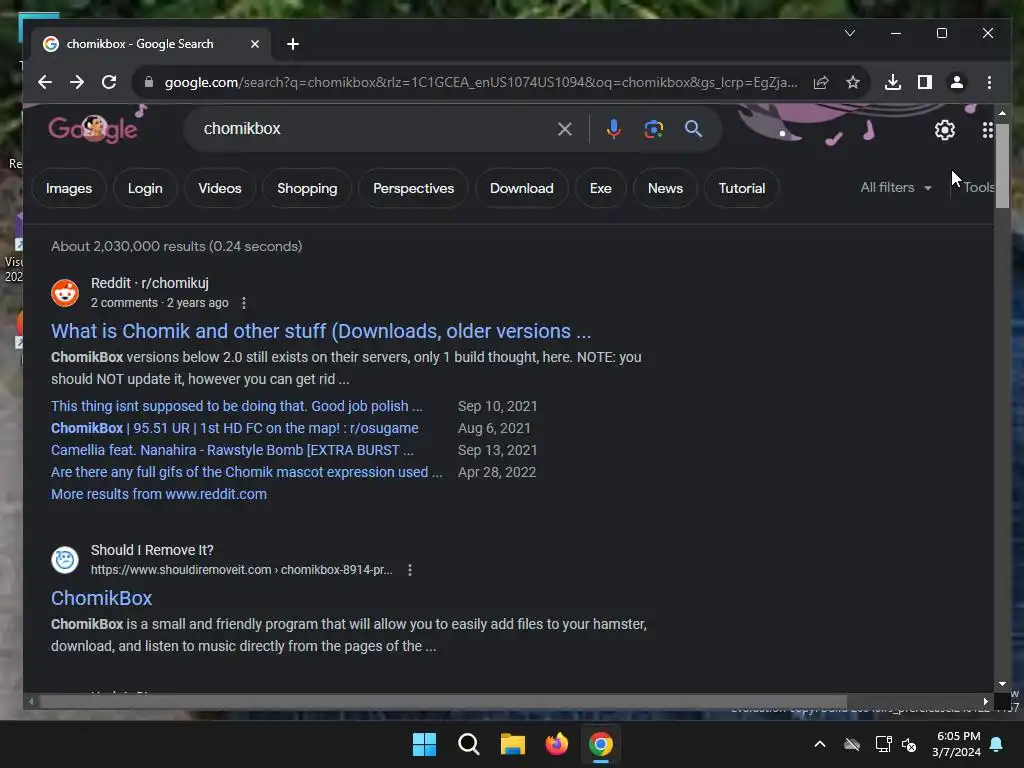The width and height of the screenshot is (1024, 768).
Task: Filter results by Images
Action: coord(69,188)
